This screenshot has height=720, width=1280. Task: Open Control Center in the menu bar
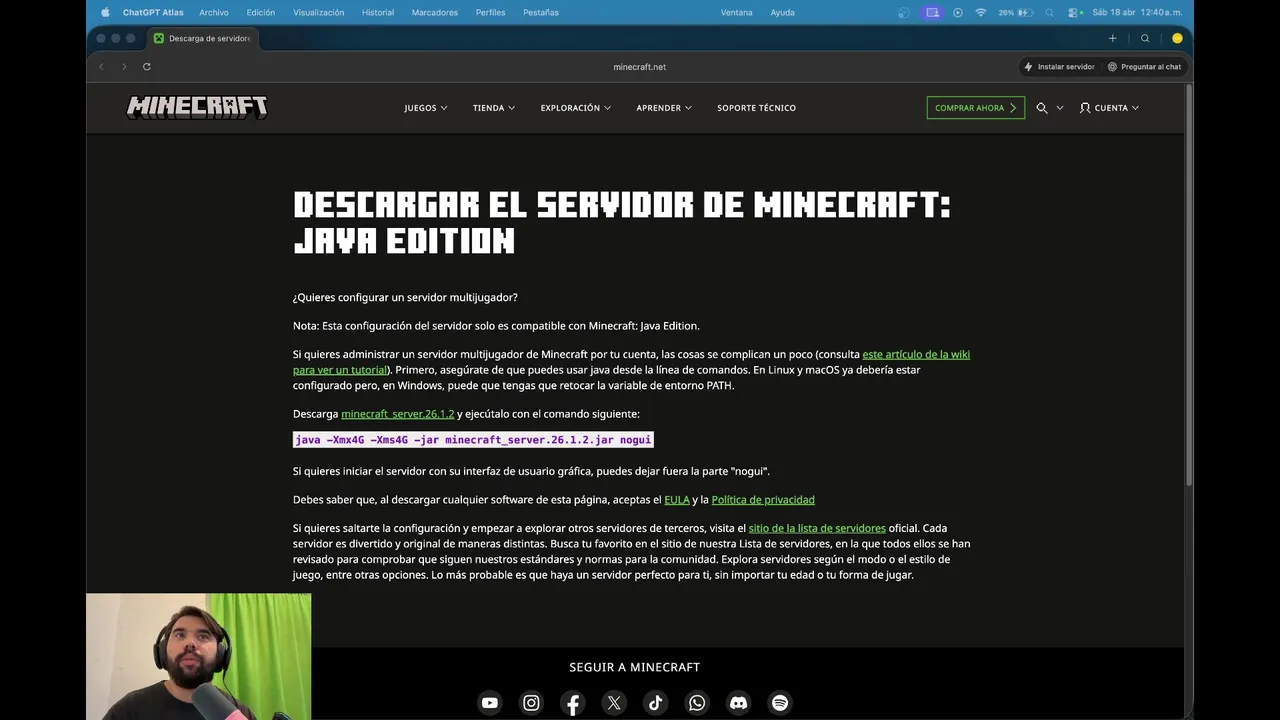coord(1075,12)
